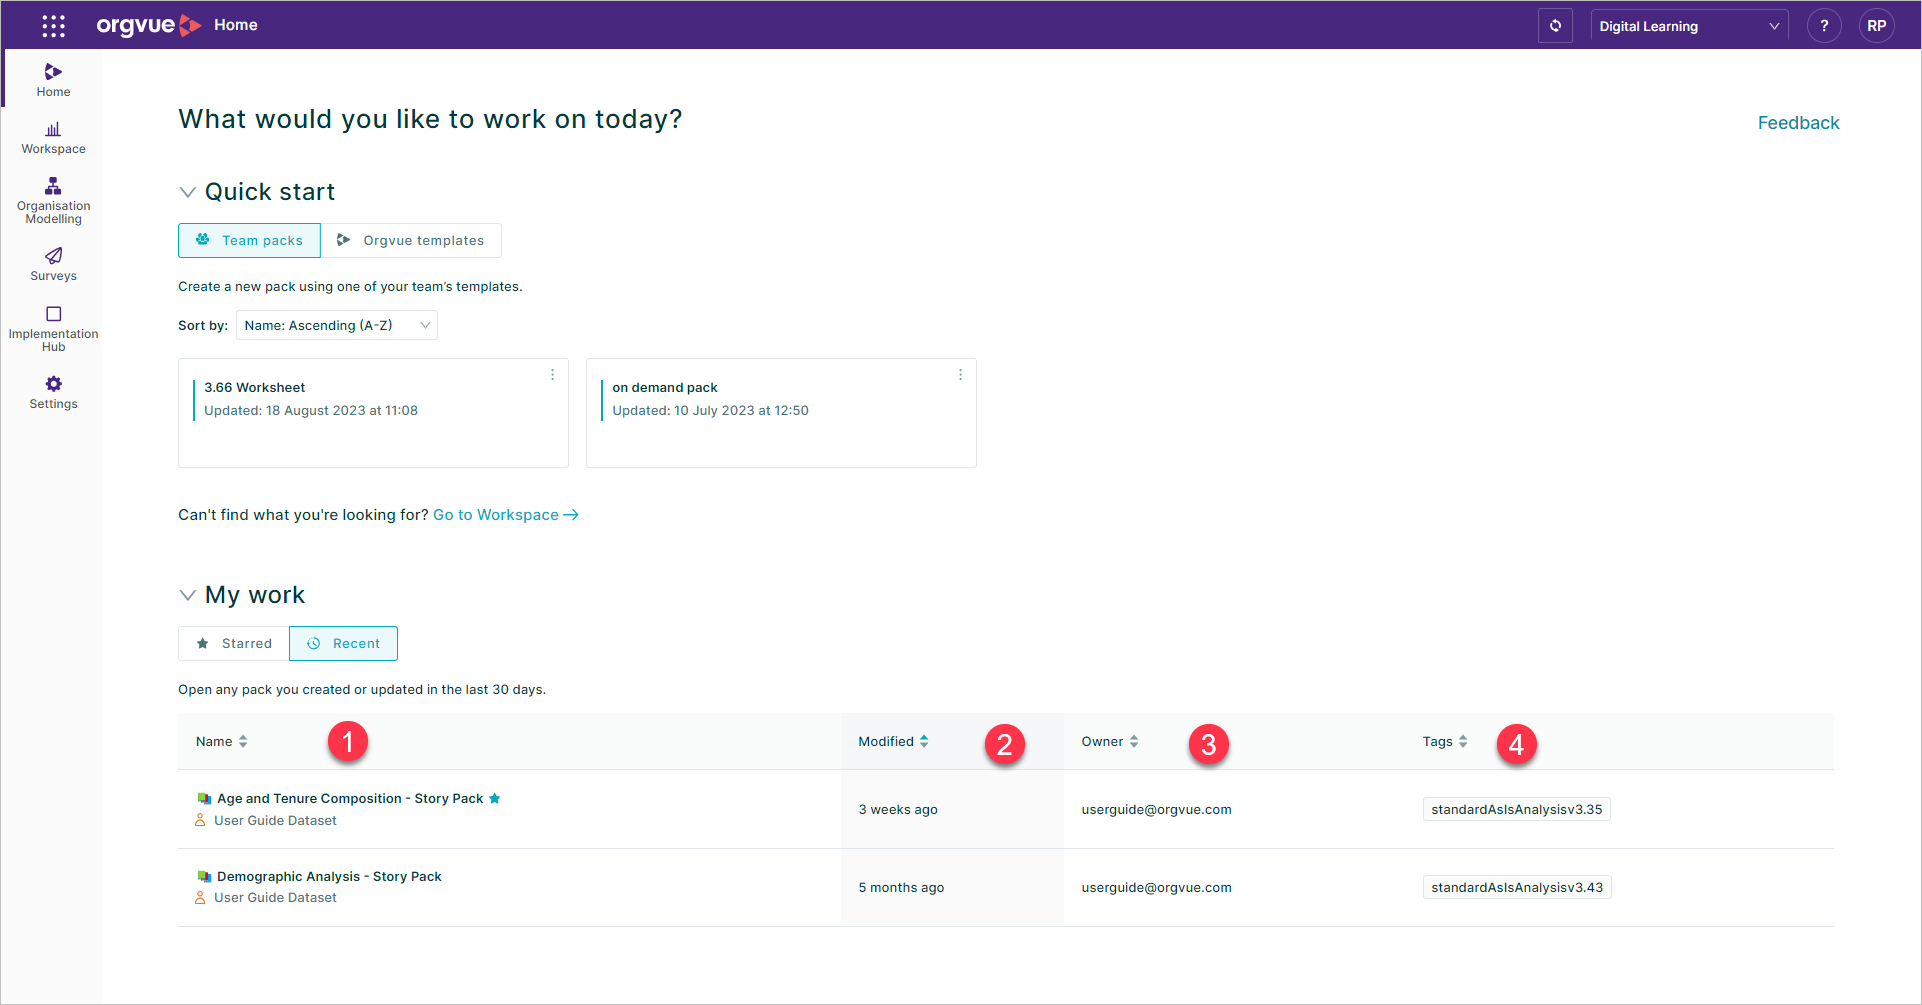Screen dimensions: 1922x1005
Task: Switch to the Starred view
Action: 232,643
